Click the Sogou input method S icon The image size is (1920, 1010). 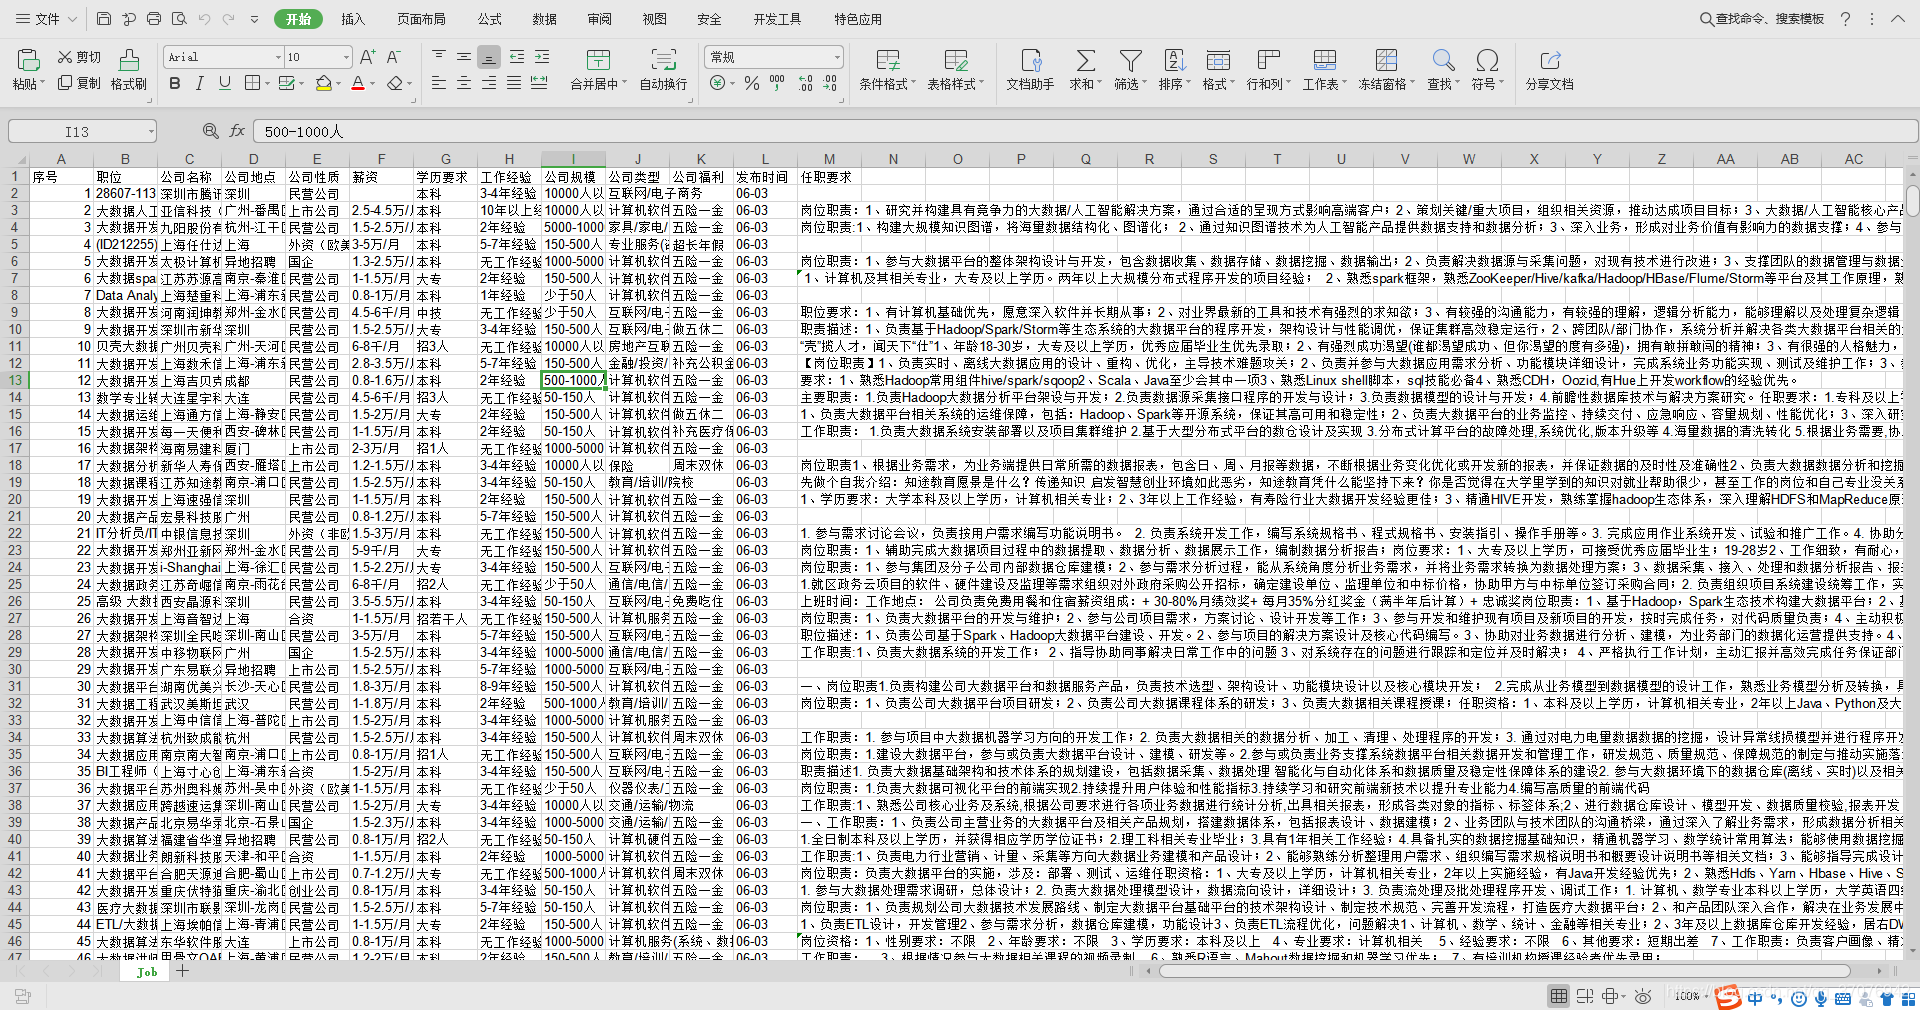coord(1728,997)
